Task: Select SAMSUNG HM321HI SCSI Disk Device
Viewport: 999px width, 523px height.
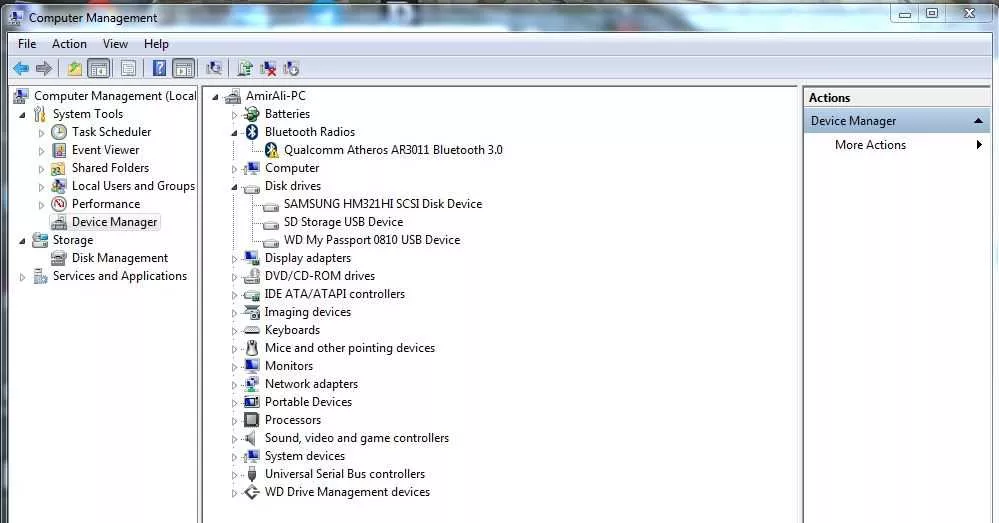Action: [383, 204]
